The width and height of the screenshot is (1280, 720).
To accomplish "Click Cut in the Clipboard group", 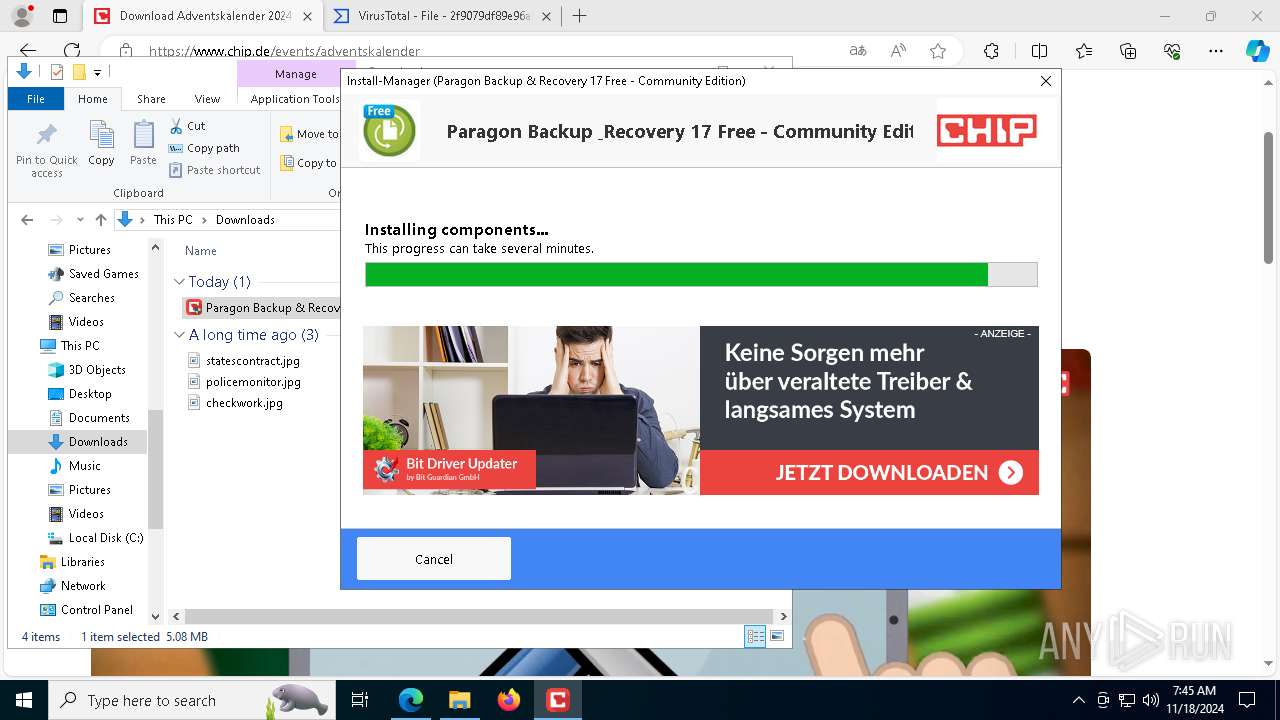I will [x=187, y=126].
